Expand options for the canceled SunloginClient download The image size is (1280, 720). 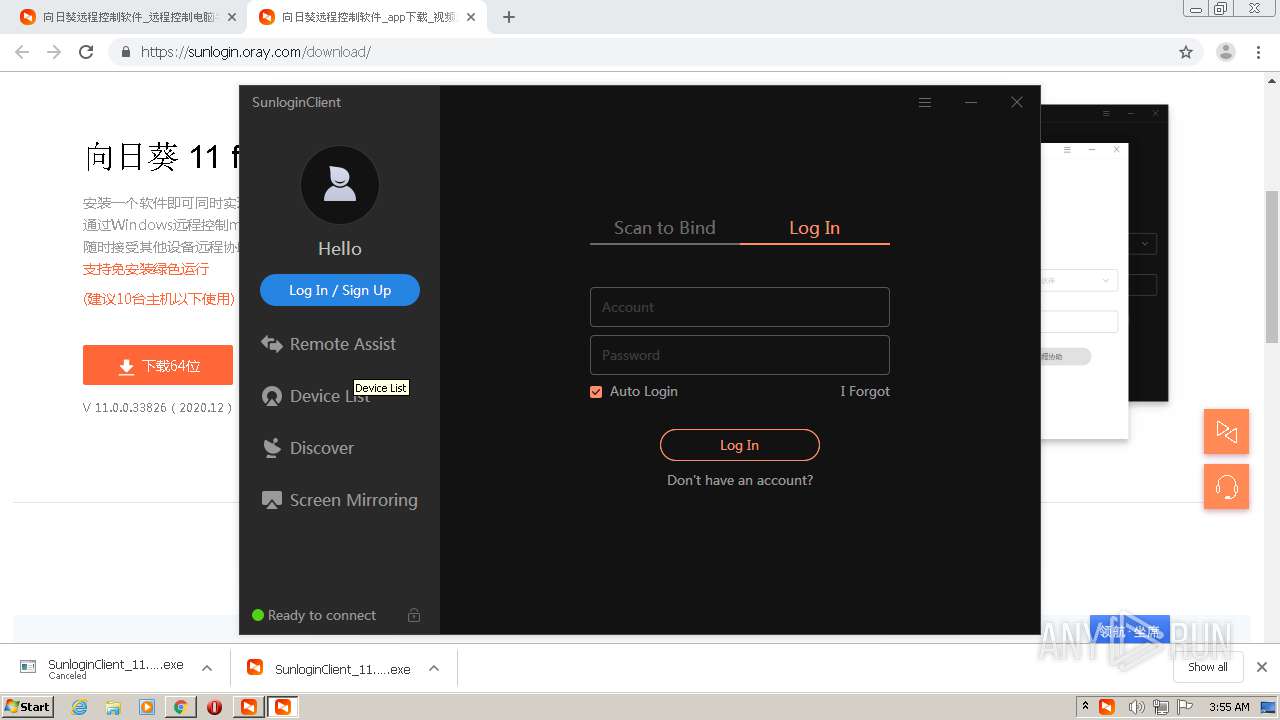pos(207,668)
